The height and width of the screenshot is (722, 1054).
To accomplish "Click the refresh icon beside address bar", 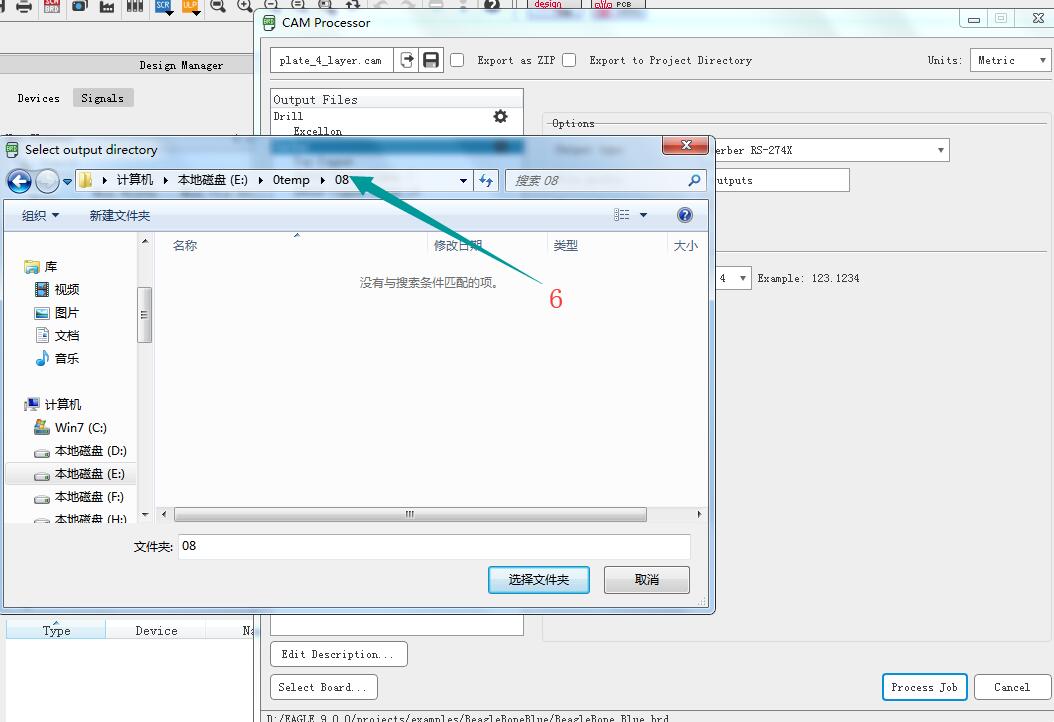I will coord(486,181).
